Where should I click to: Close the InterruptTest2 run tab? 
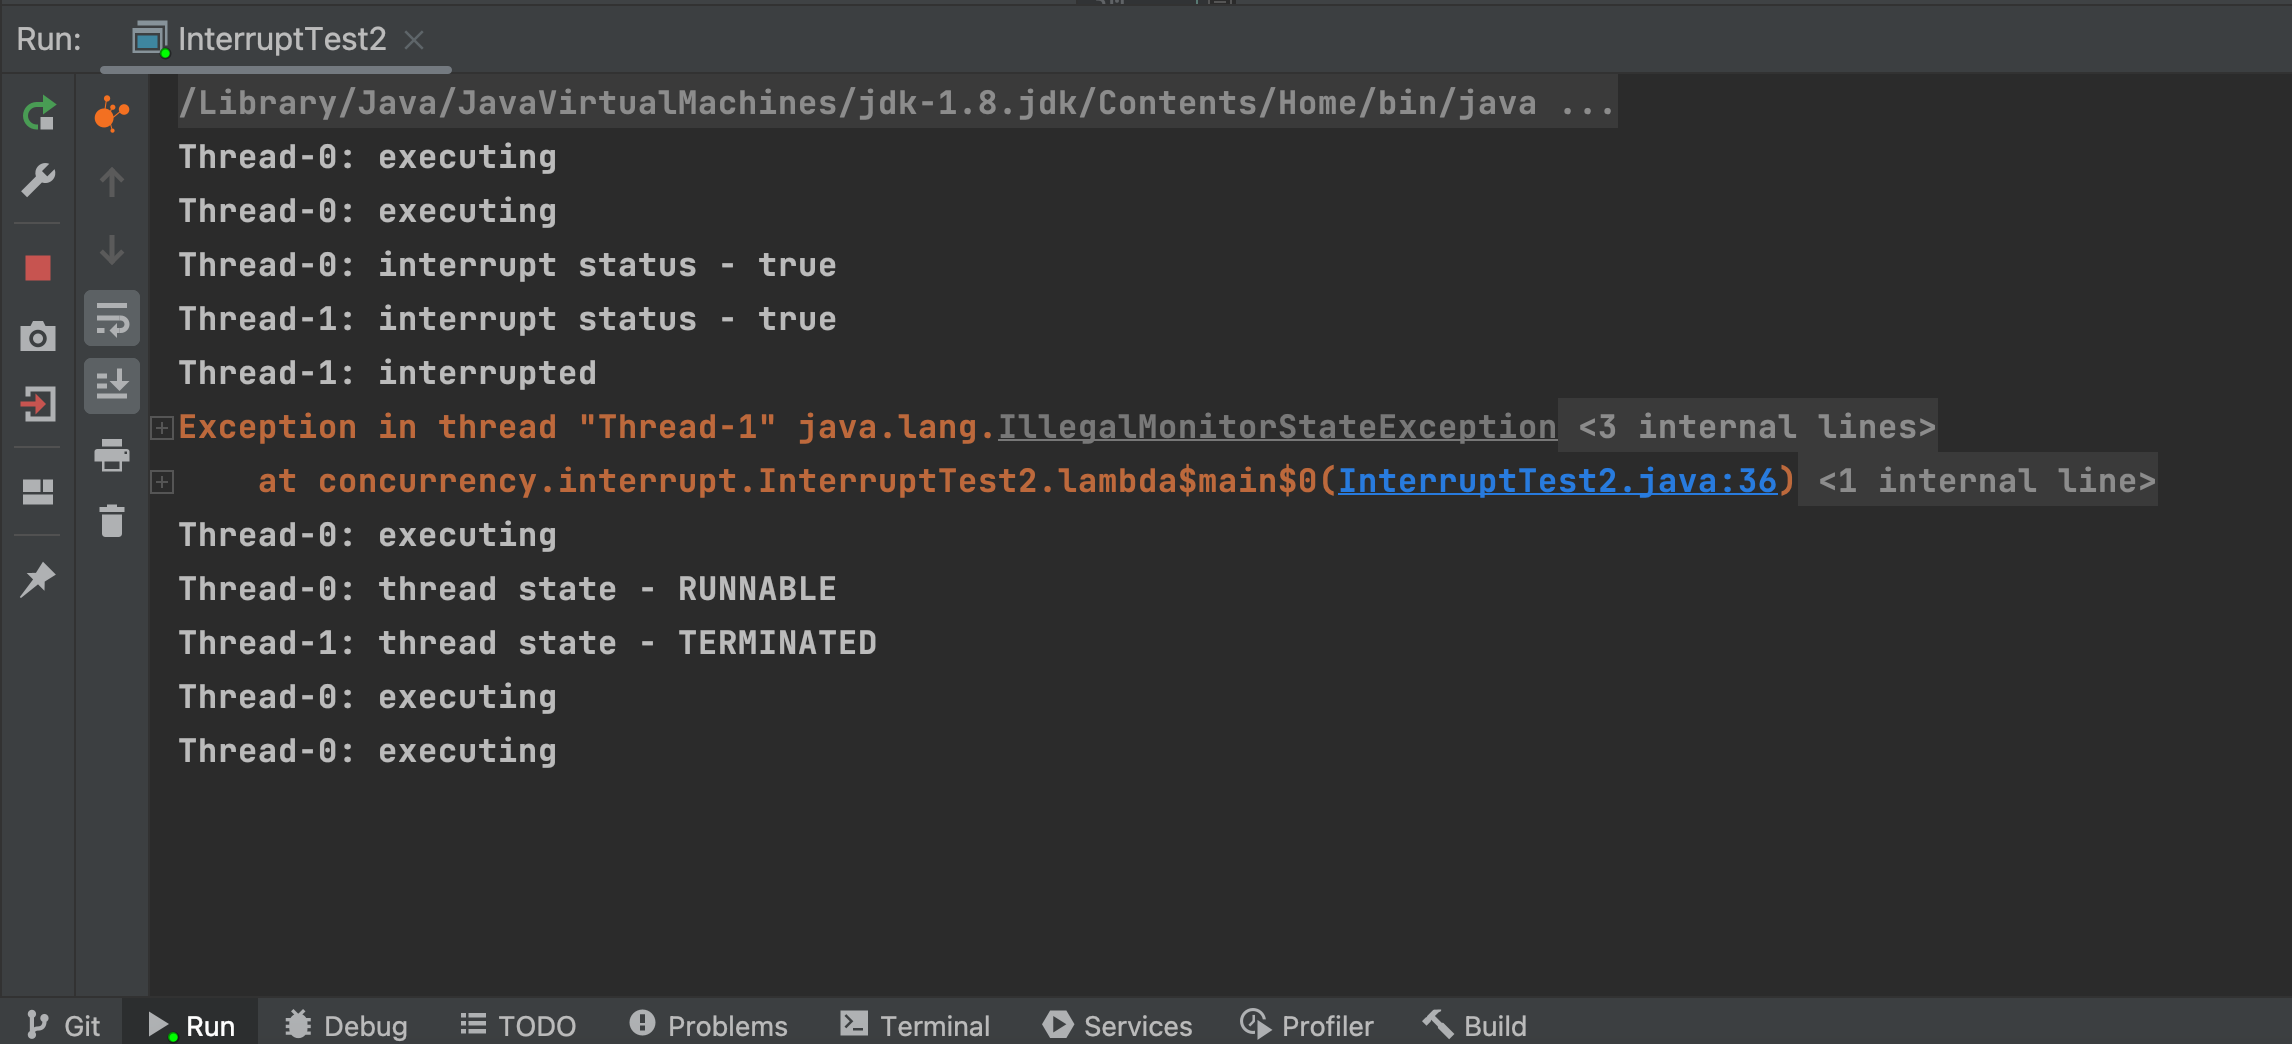tap(414, 40)
